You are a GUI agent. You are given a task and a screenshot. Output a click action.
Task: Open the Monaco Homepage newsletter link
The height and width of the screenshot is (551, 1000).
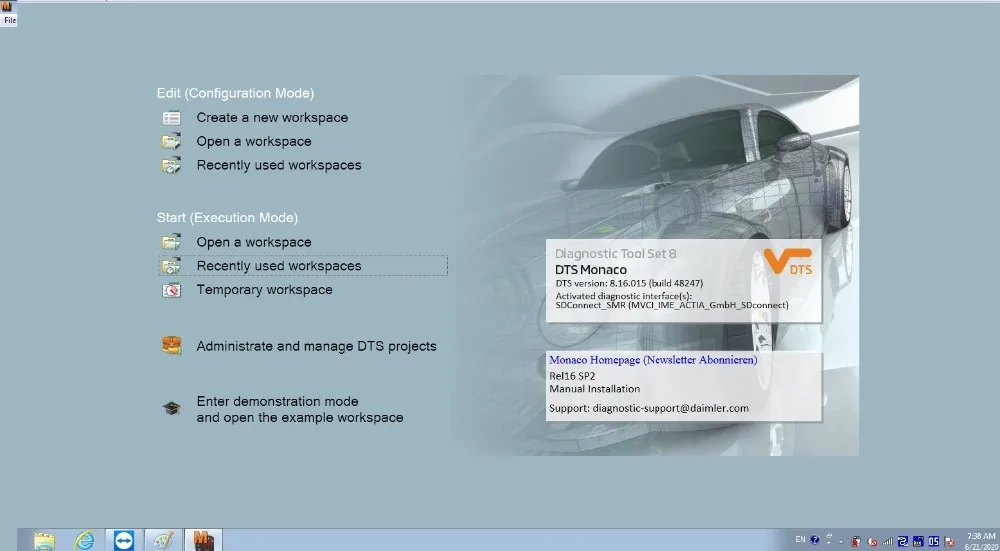click(653, 360)
